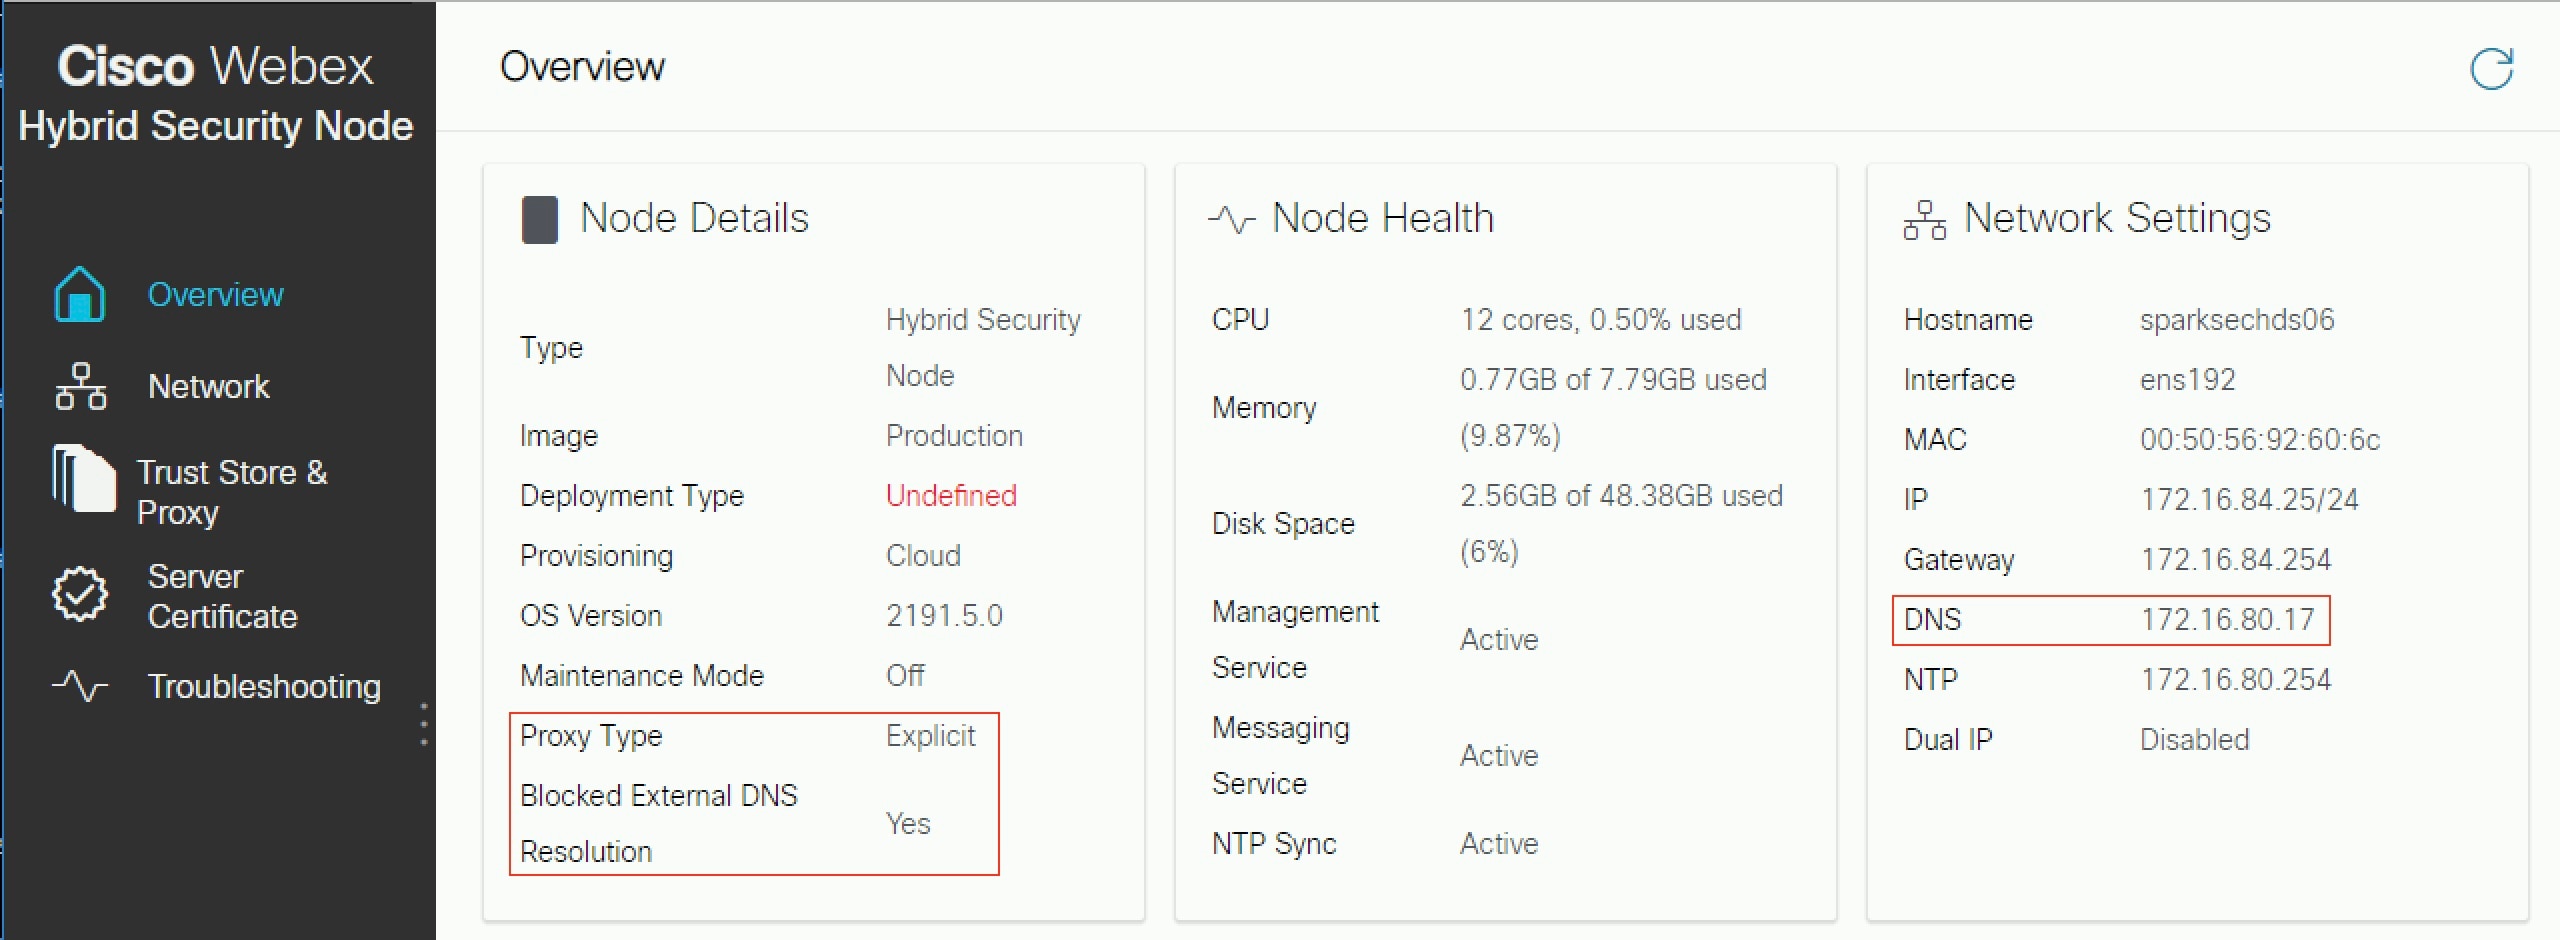
Task: Click the 'Dual IP' label
Action: coord(1948,740)
